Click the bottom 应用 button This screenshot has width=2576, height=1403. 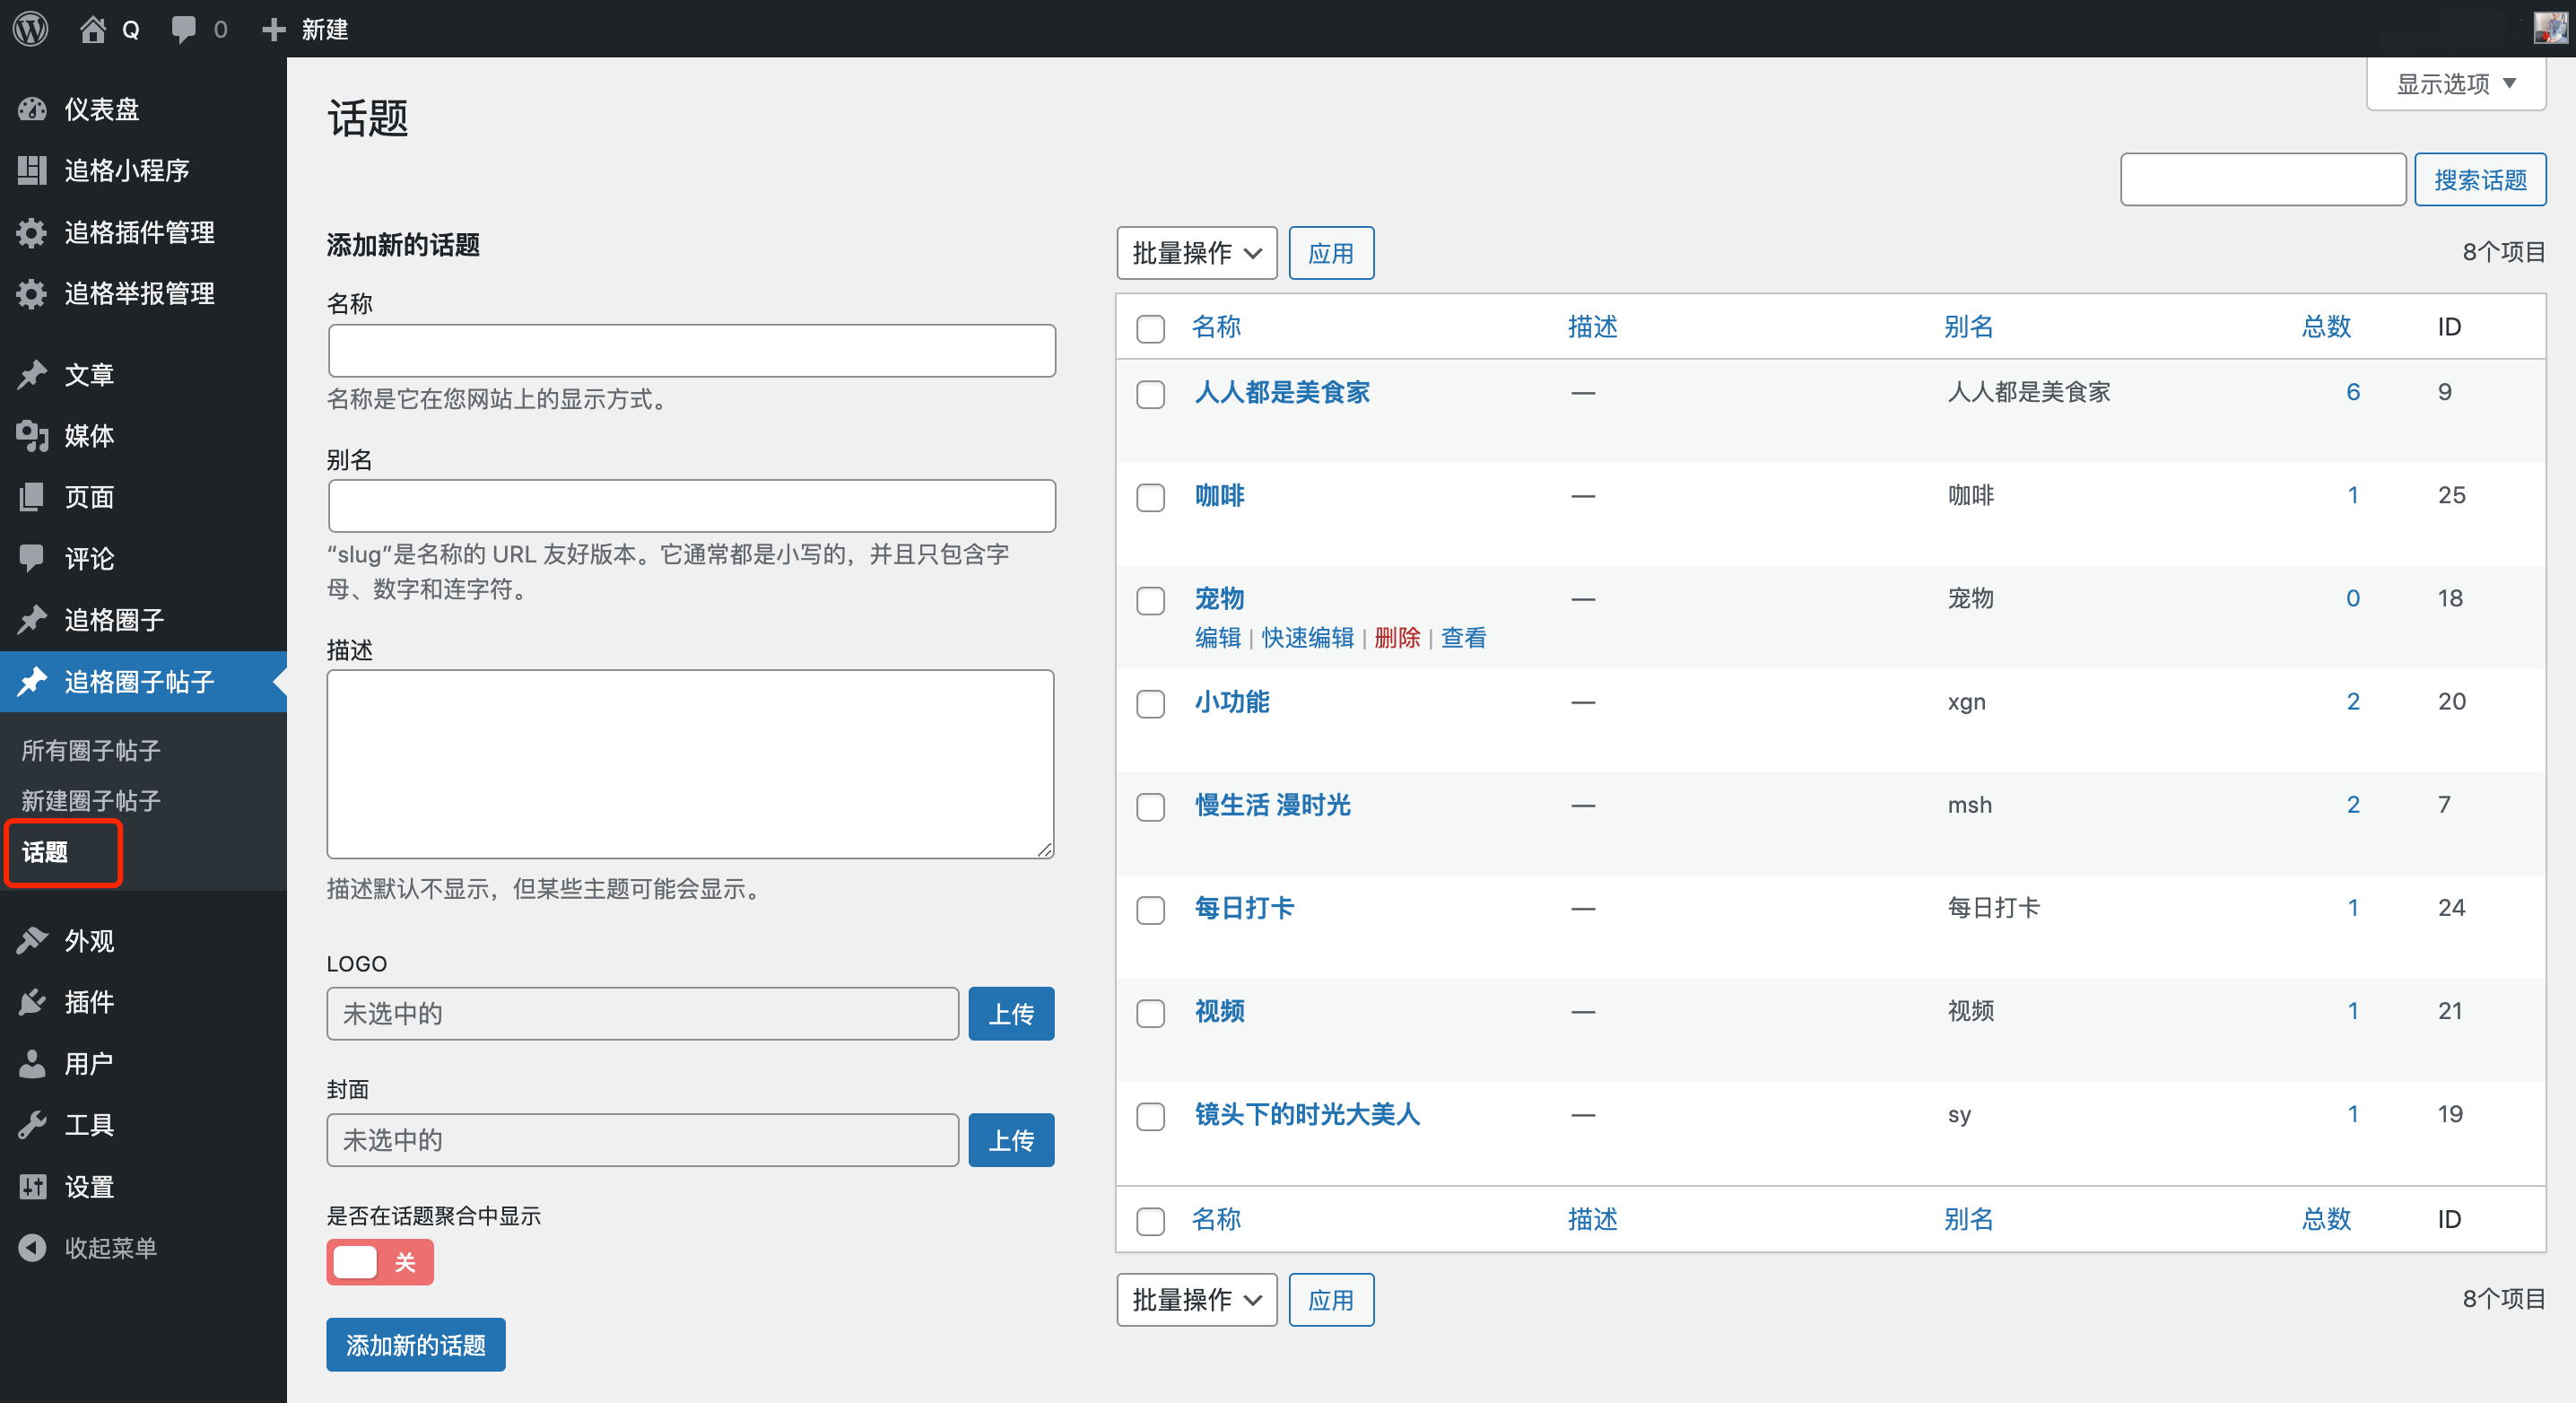pyautogui.click(x=1331, y=1299)
